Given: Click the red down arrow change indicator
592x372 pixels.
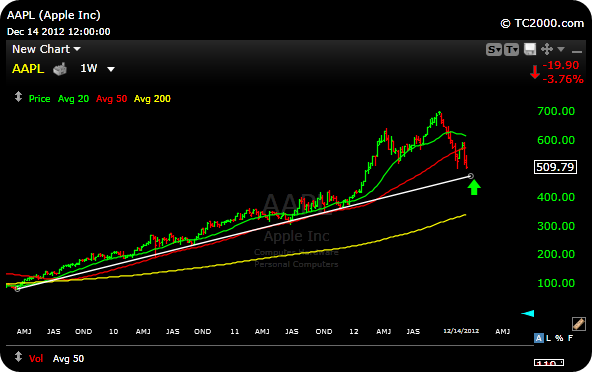Looking at the screenshot, I should 534,72.
